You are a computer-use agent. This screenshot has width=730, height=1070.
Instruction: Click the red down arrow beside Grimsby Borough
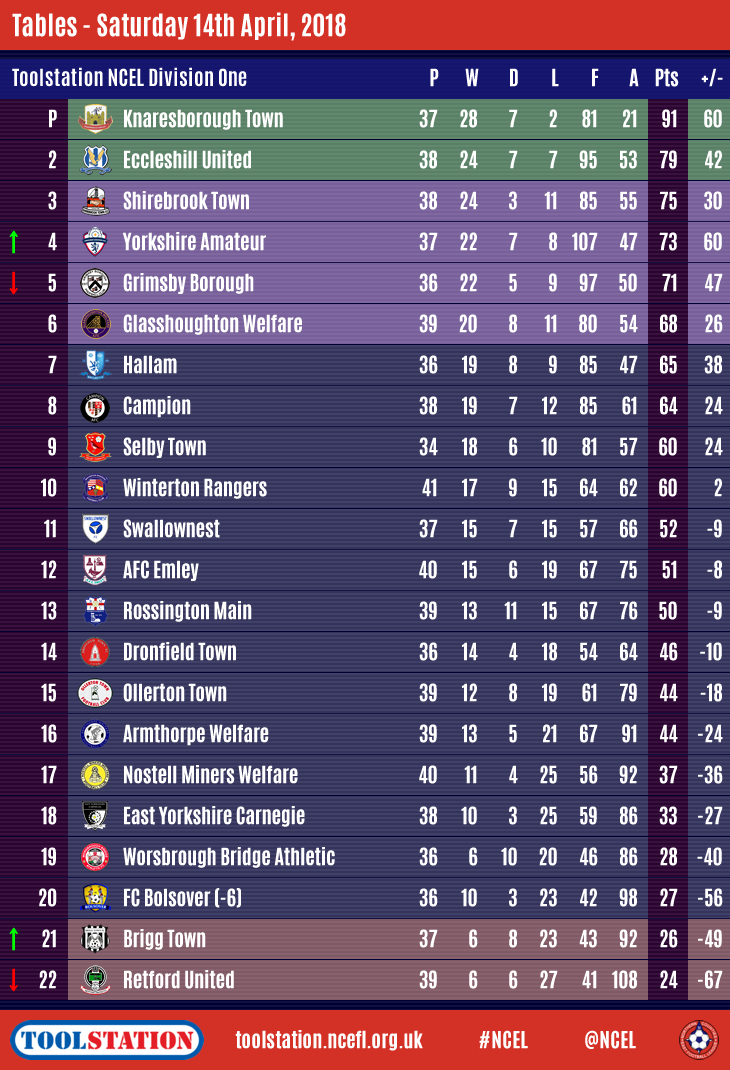click(14, 283)
